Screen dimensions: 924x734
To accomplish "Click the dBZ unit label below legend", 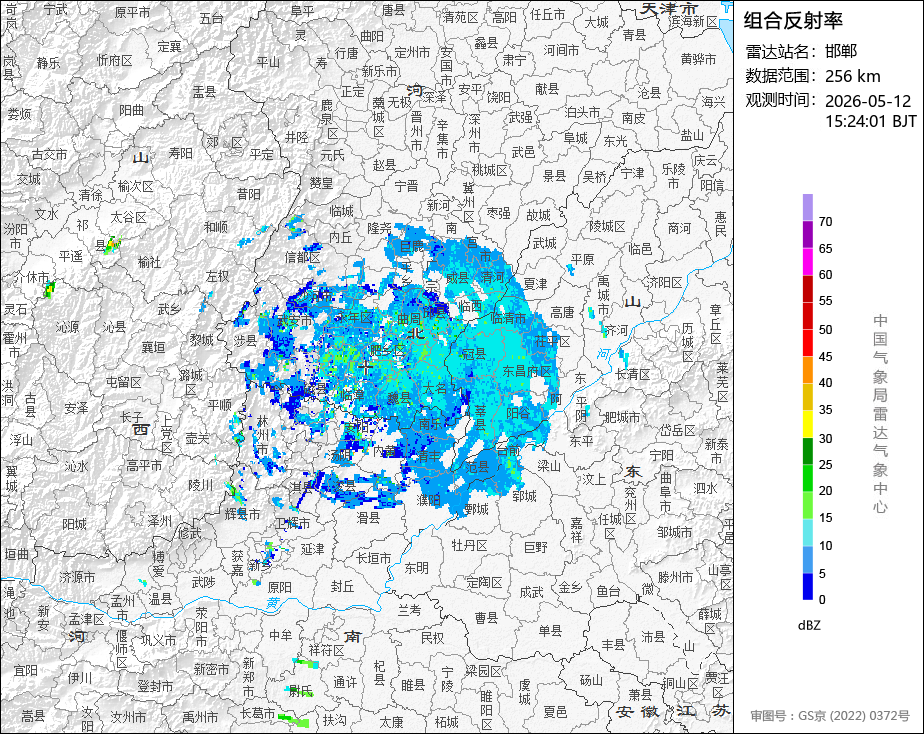I will [809, 625].
